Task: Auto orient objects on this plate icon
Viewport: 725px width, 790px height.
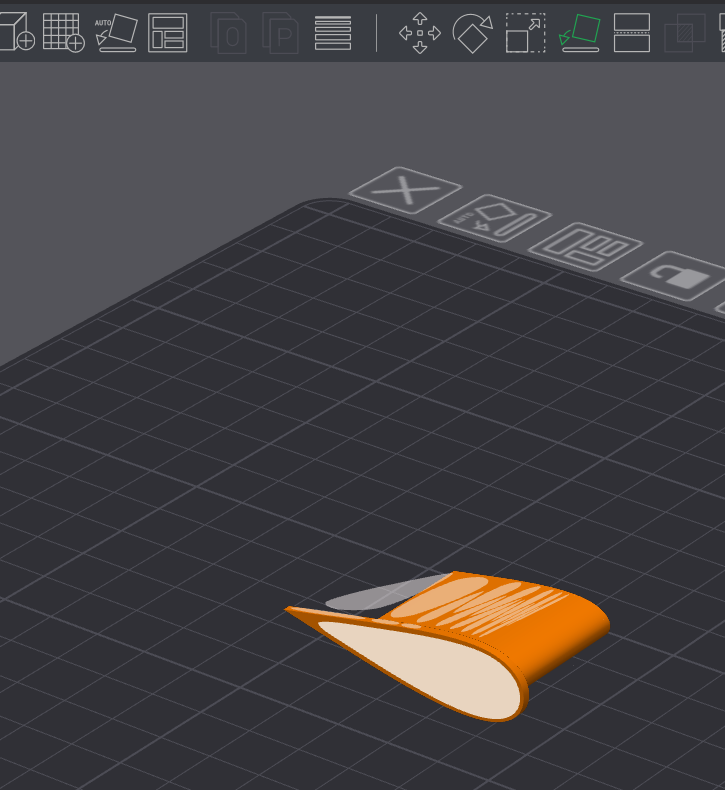Action: [495, 218]
